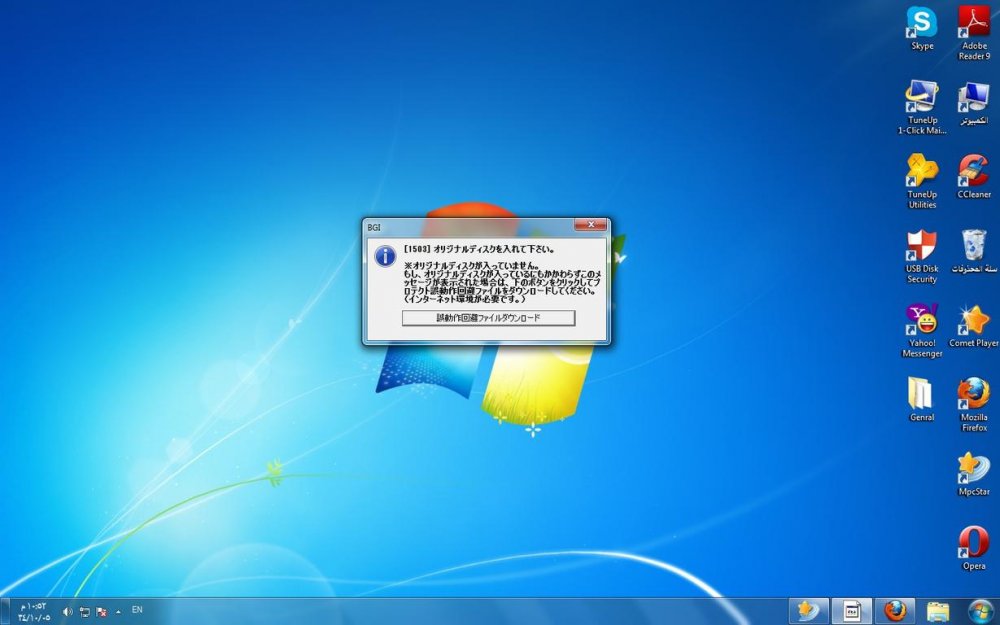Select USB Disk Security shortcut
This screenshot has height=625, width=1000.
(x=921, y=247)
